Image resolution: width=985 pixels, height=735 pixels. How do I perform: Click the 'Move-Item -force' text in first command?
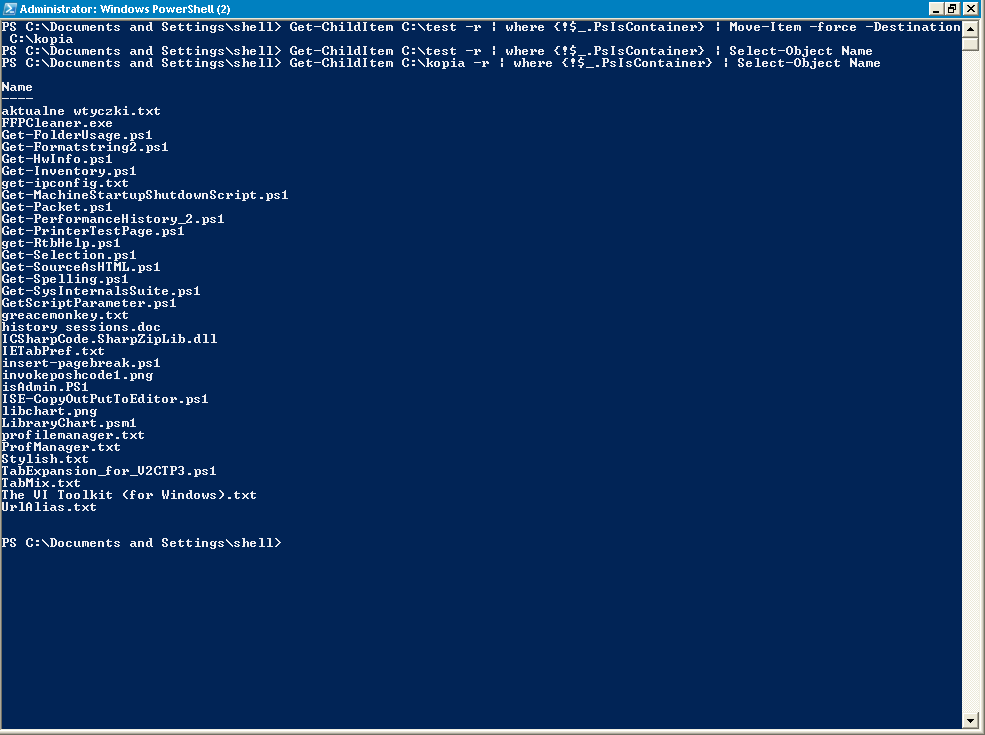click(793, 27)
